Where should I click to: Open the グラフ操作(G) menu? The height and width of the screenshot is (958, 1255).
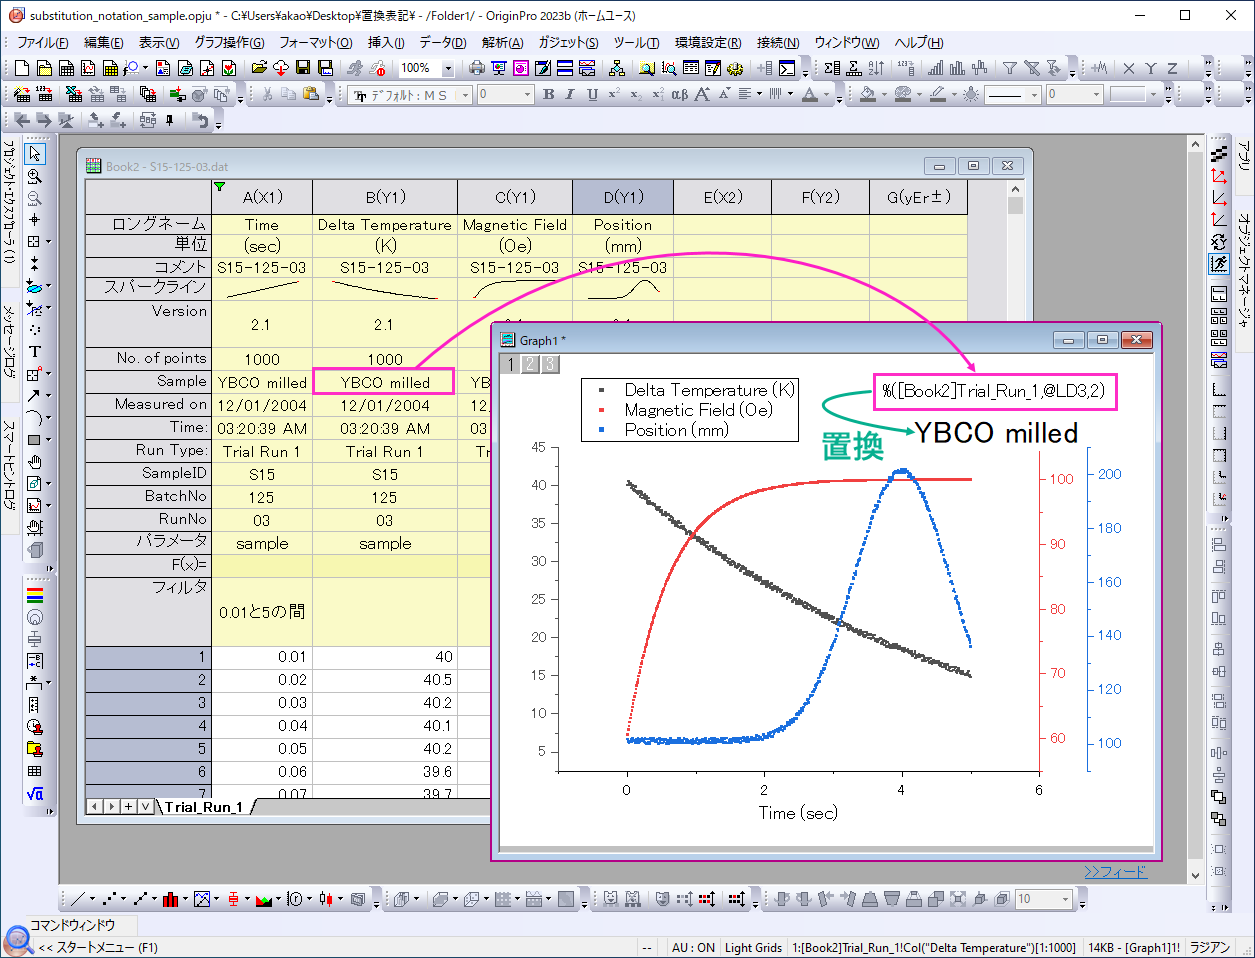(229, 42)
